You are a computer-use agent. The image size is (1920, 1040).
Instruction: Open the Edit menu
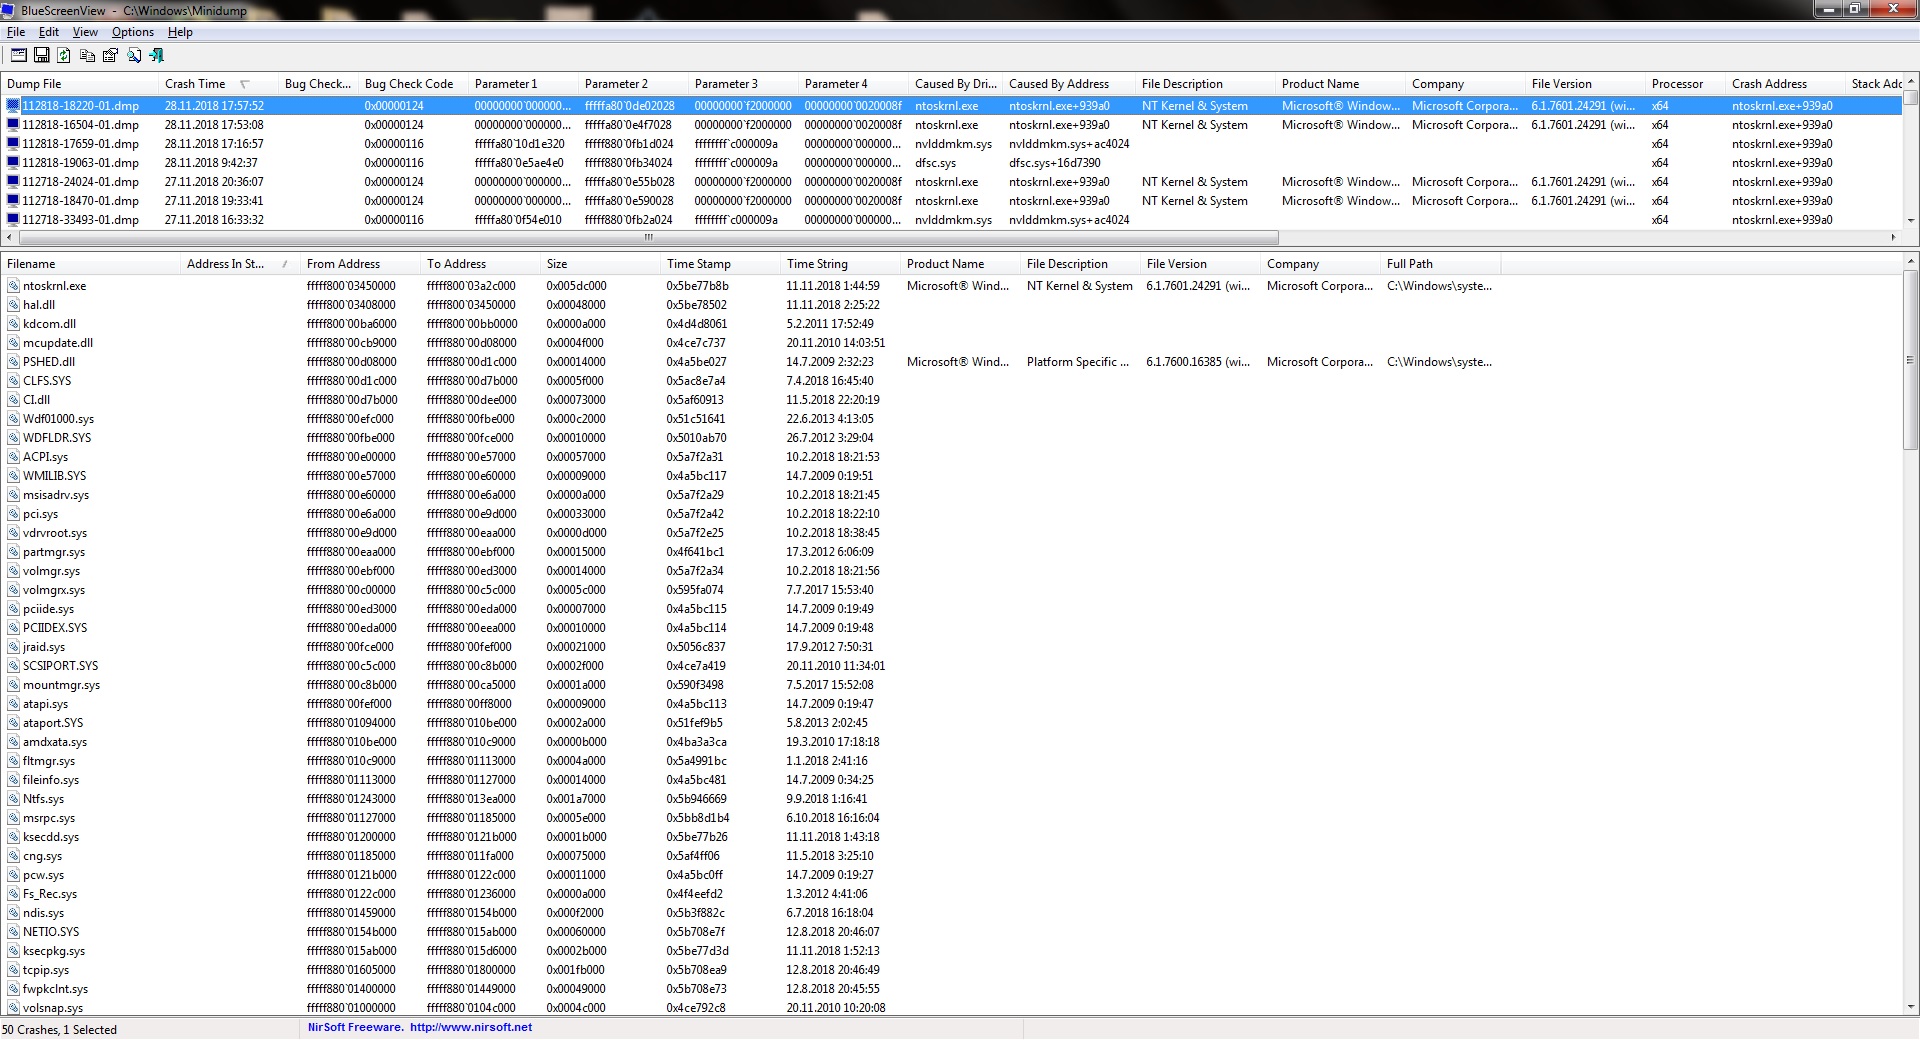click(x=49, y=32)
